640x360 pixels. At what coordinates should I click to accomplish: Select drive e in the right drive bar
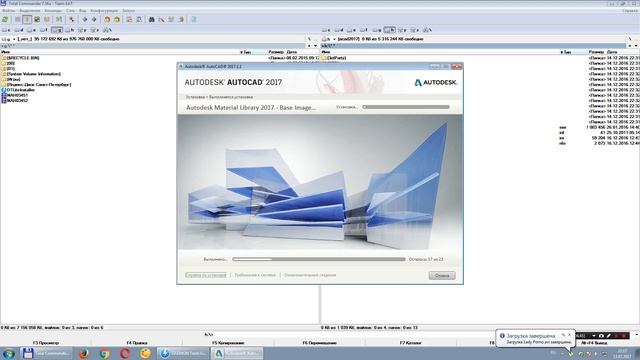pyautogui.click(x=351, y=30)
